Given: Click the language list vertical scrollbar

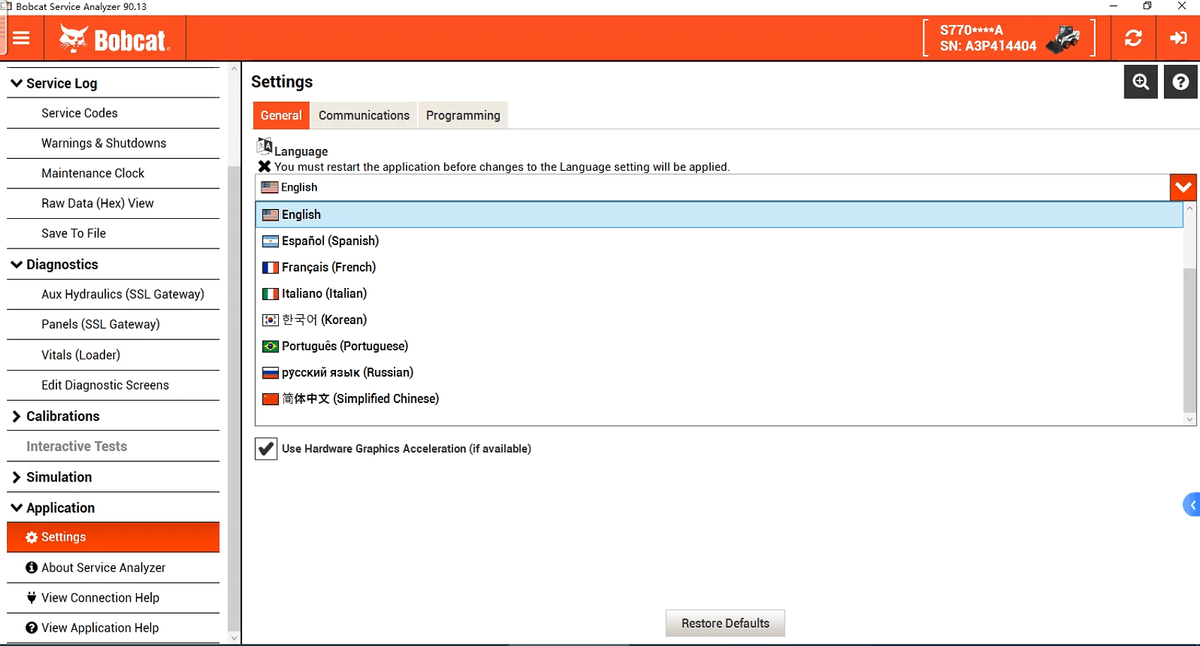Looking at the screenshot, I should (1189, 340).
